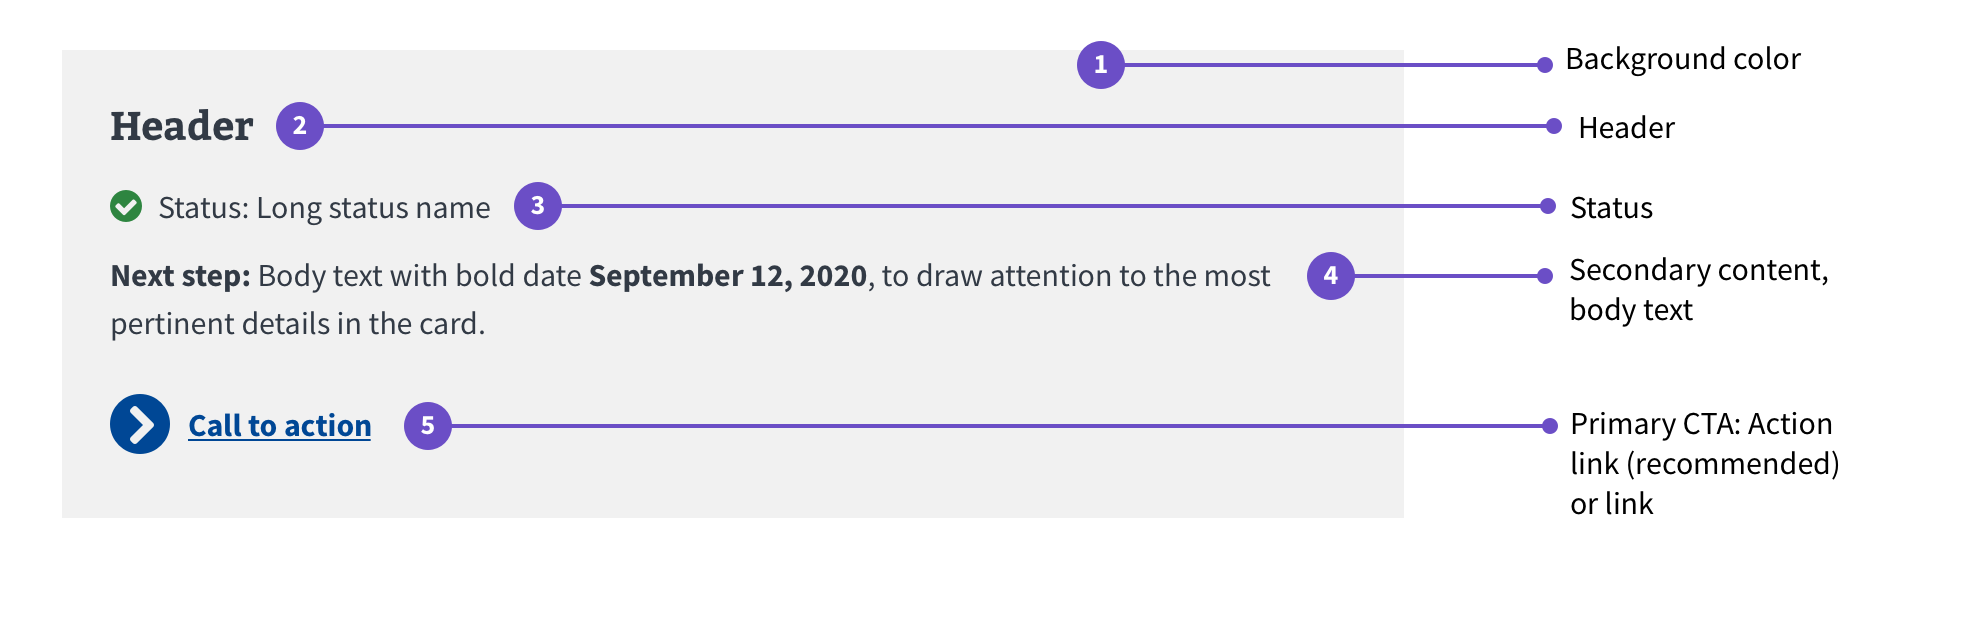Screen dimensions: 1966x630
Task: Click the endpoint dot beside Background color
Action: pos(1545,65)
